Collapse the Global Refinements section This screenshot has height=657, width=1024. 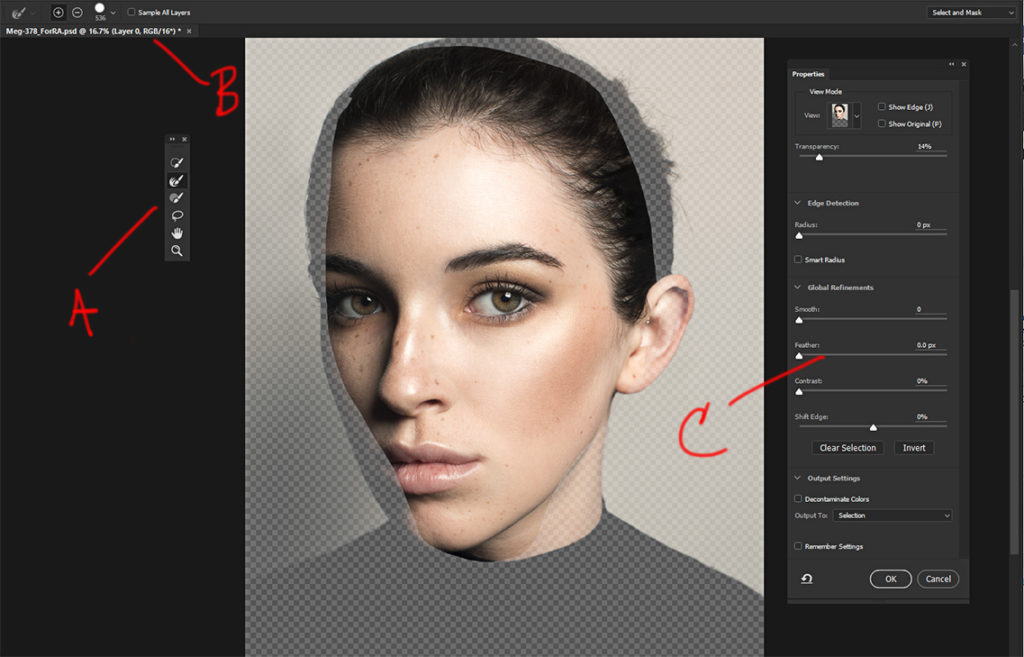797,287
